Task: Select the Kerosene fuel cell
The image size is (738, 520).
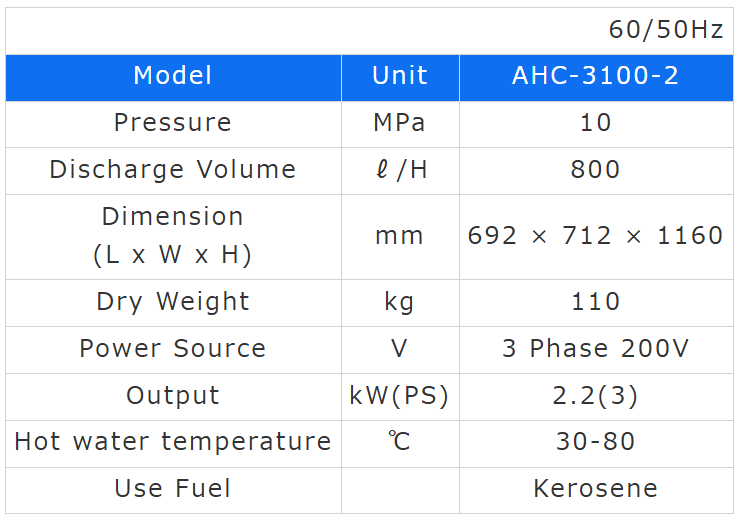Action: pos(595,489)
